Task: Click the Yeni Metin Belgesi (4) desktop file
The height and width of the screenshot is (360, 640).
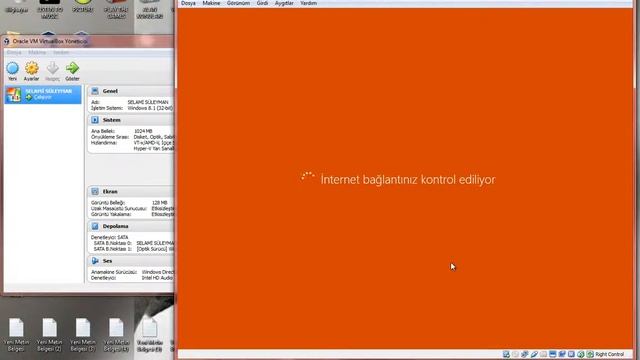Action: [x=116, y=335]
